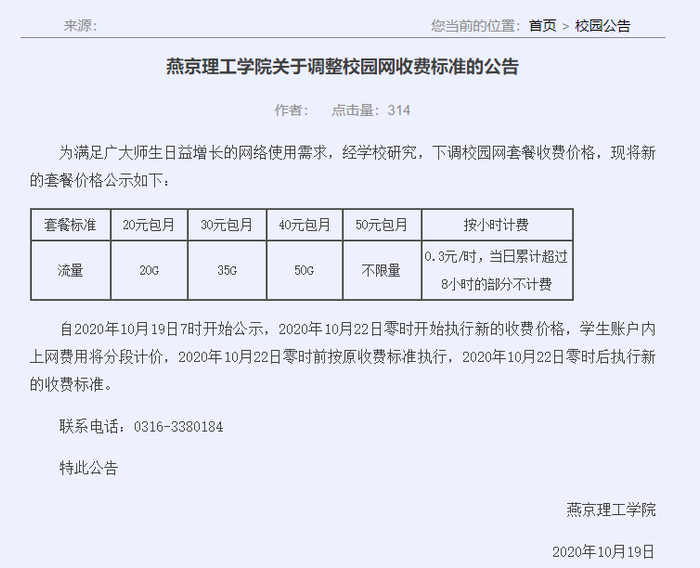
Task: Click the announcement title 燕京理工学院关于调整校园网收费标准的公告
Action: click(342, 67)
